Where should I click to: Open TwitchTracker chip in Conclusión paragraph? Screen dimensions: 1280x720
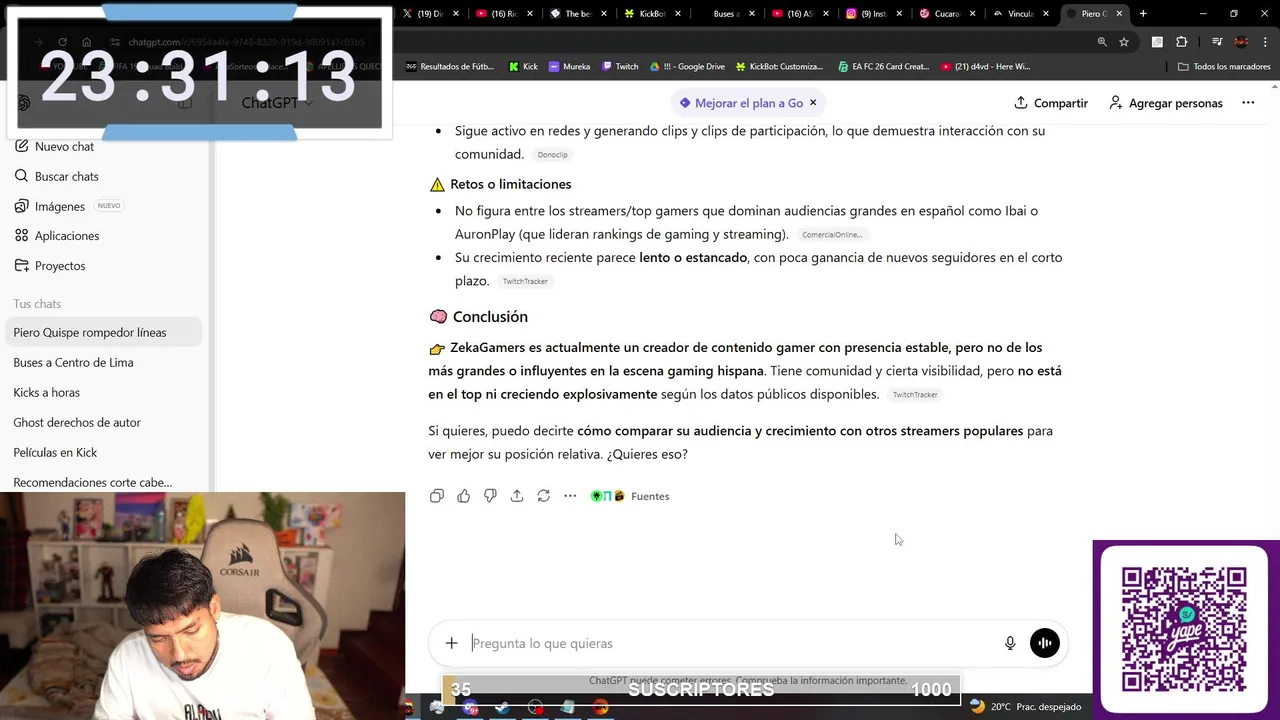click(915, 395)
